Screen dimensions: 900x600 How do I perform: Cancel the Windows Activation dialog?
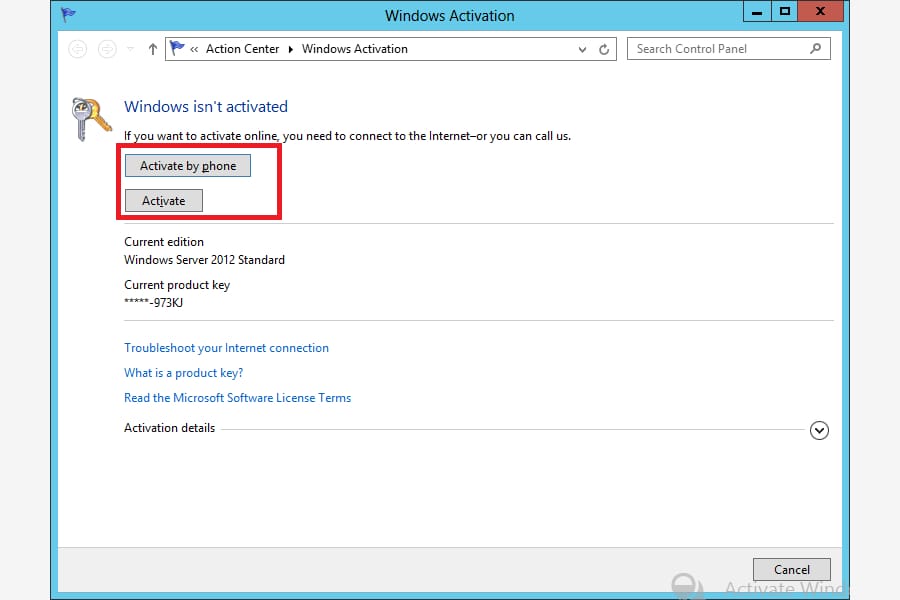792,570
